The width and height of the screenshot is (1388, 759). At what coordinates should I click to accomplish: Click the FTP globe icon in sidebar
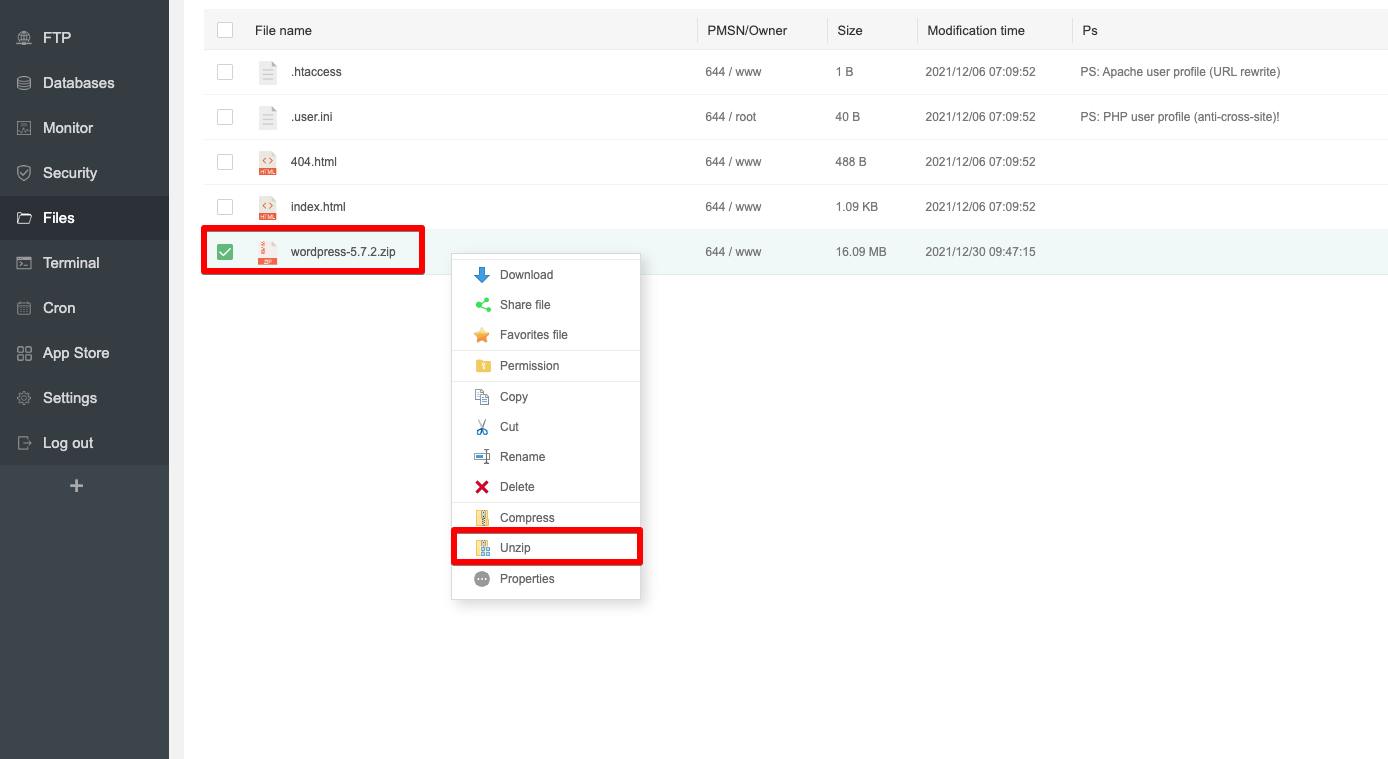[24, 38]
